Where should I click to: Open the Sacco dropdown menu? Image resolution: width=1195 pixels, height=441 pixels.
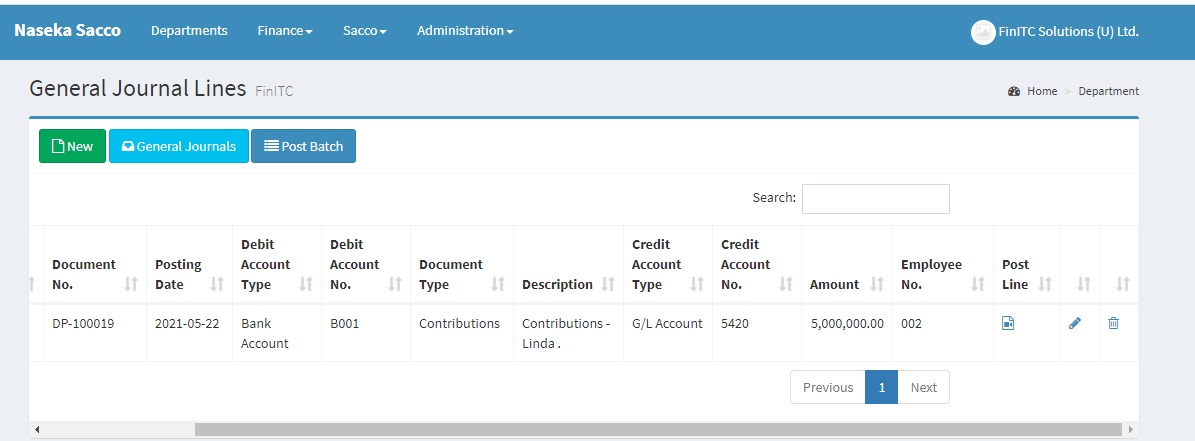pos(364,31)
